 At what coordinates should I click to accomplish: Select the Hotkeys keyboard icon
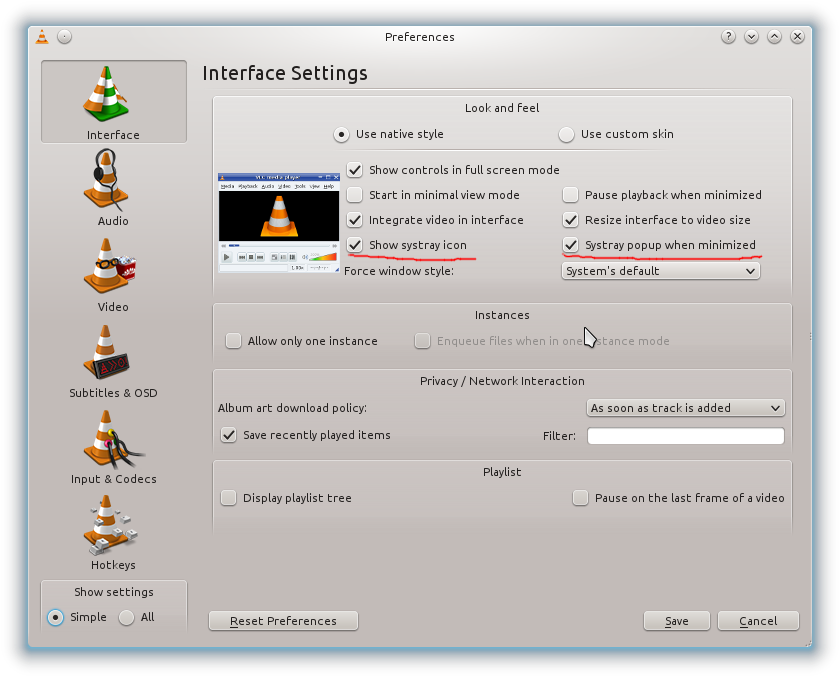pos(112,525)
